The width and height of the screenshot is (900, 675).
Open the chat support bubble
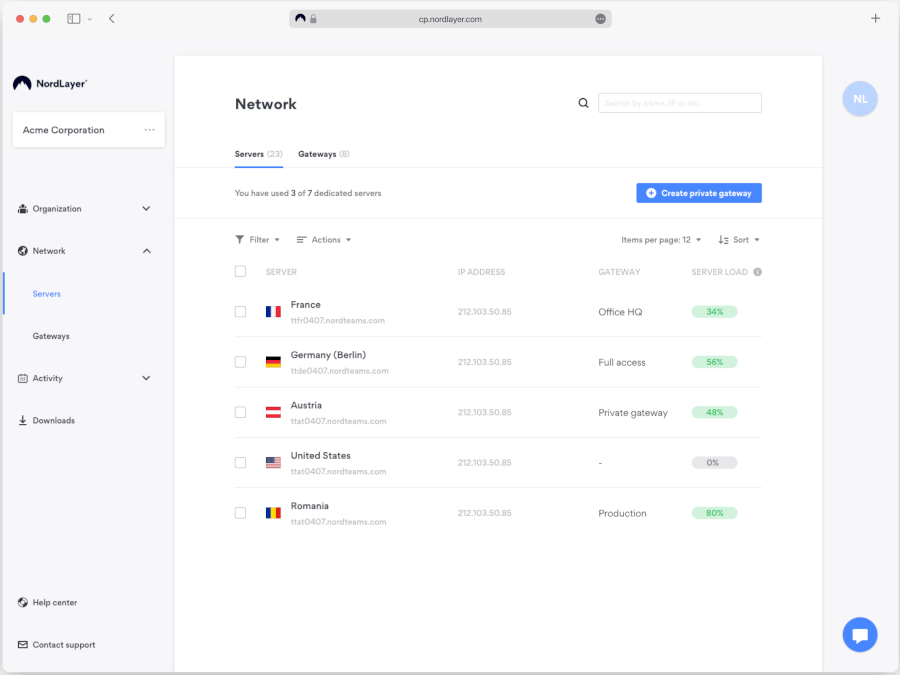tap(859, 634)
